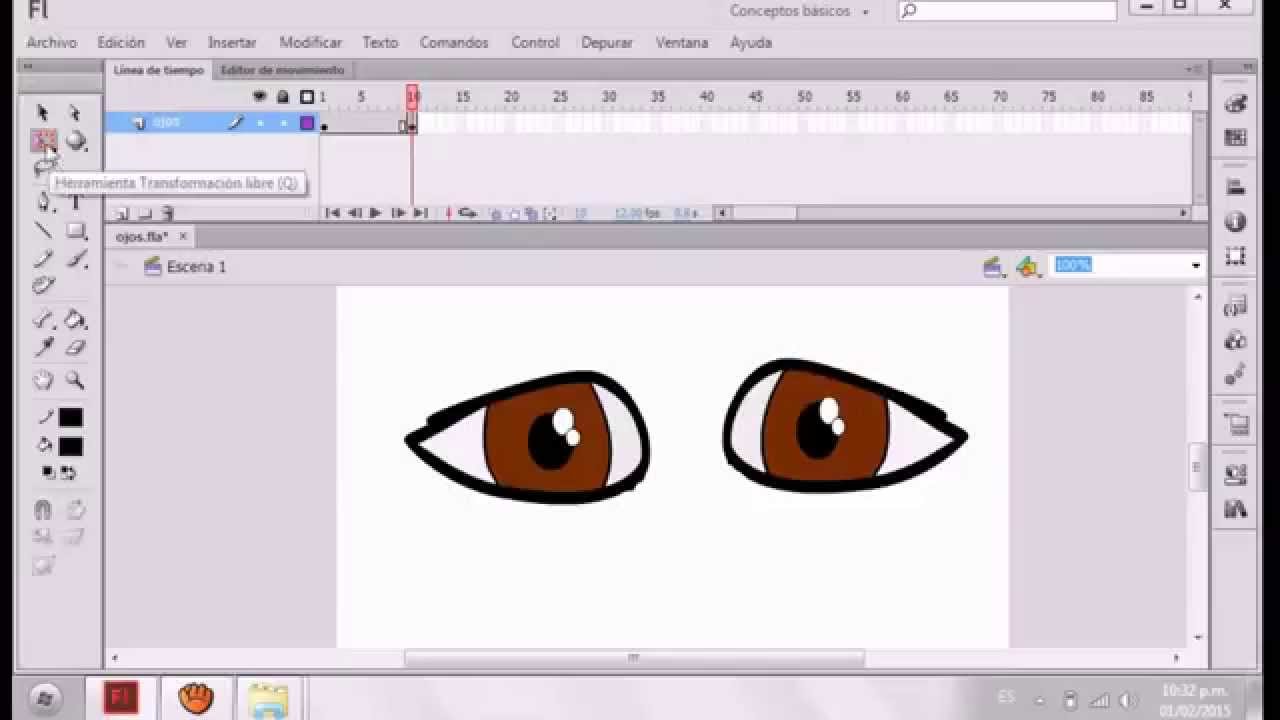Select the Zoom magnifier tool
This screenshot has width=1280, height=720.
pyautogui.click(x=75, y=380)
